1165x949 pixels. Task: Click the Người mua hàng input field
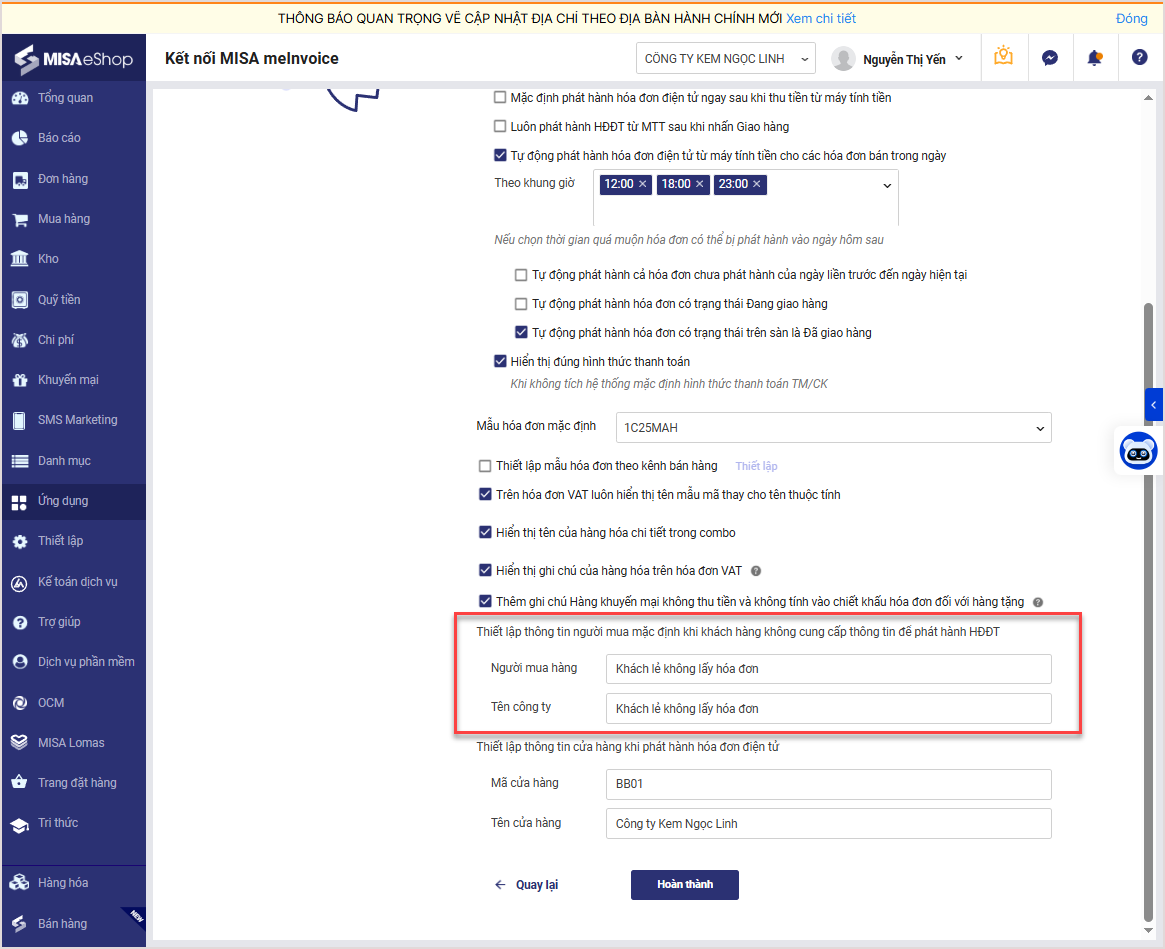pos(828,669)
